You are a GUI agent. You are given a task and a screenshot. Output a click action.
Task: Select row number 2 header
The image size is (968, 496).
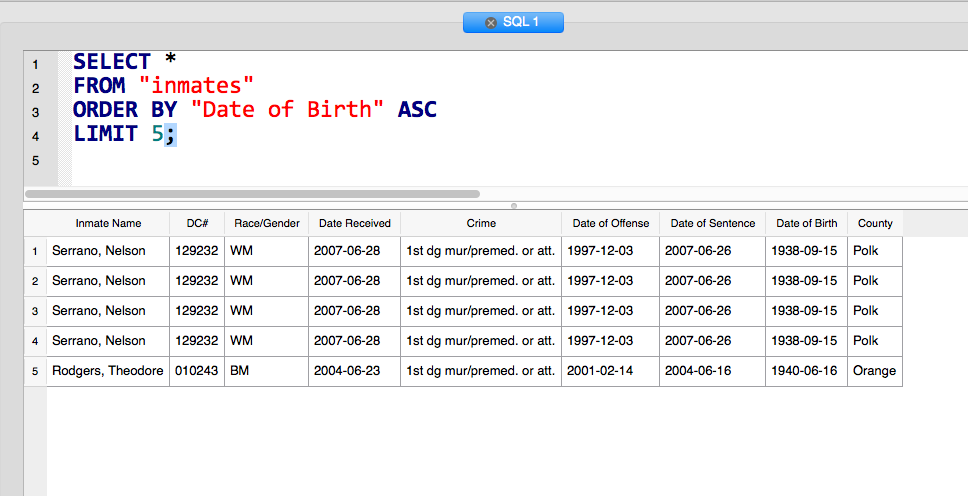coord(35,281)
